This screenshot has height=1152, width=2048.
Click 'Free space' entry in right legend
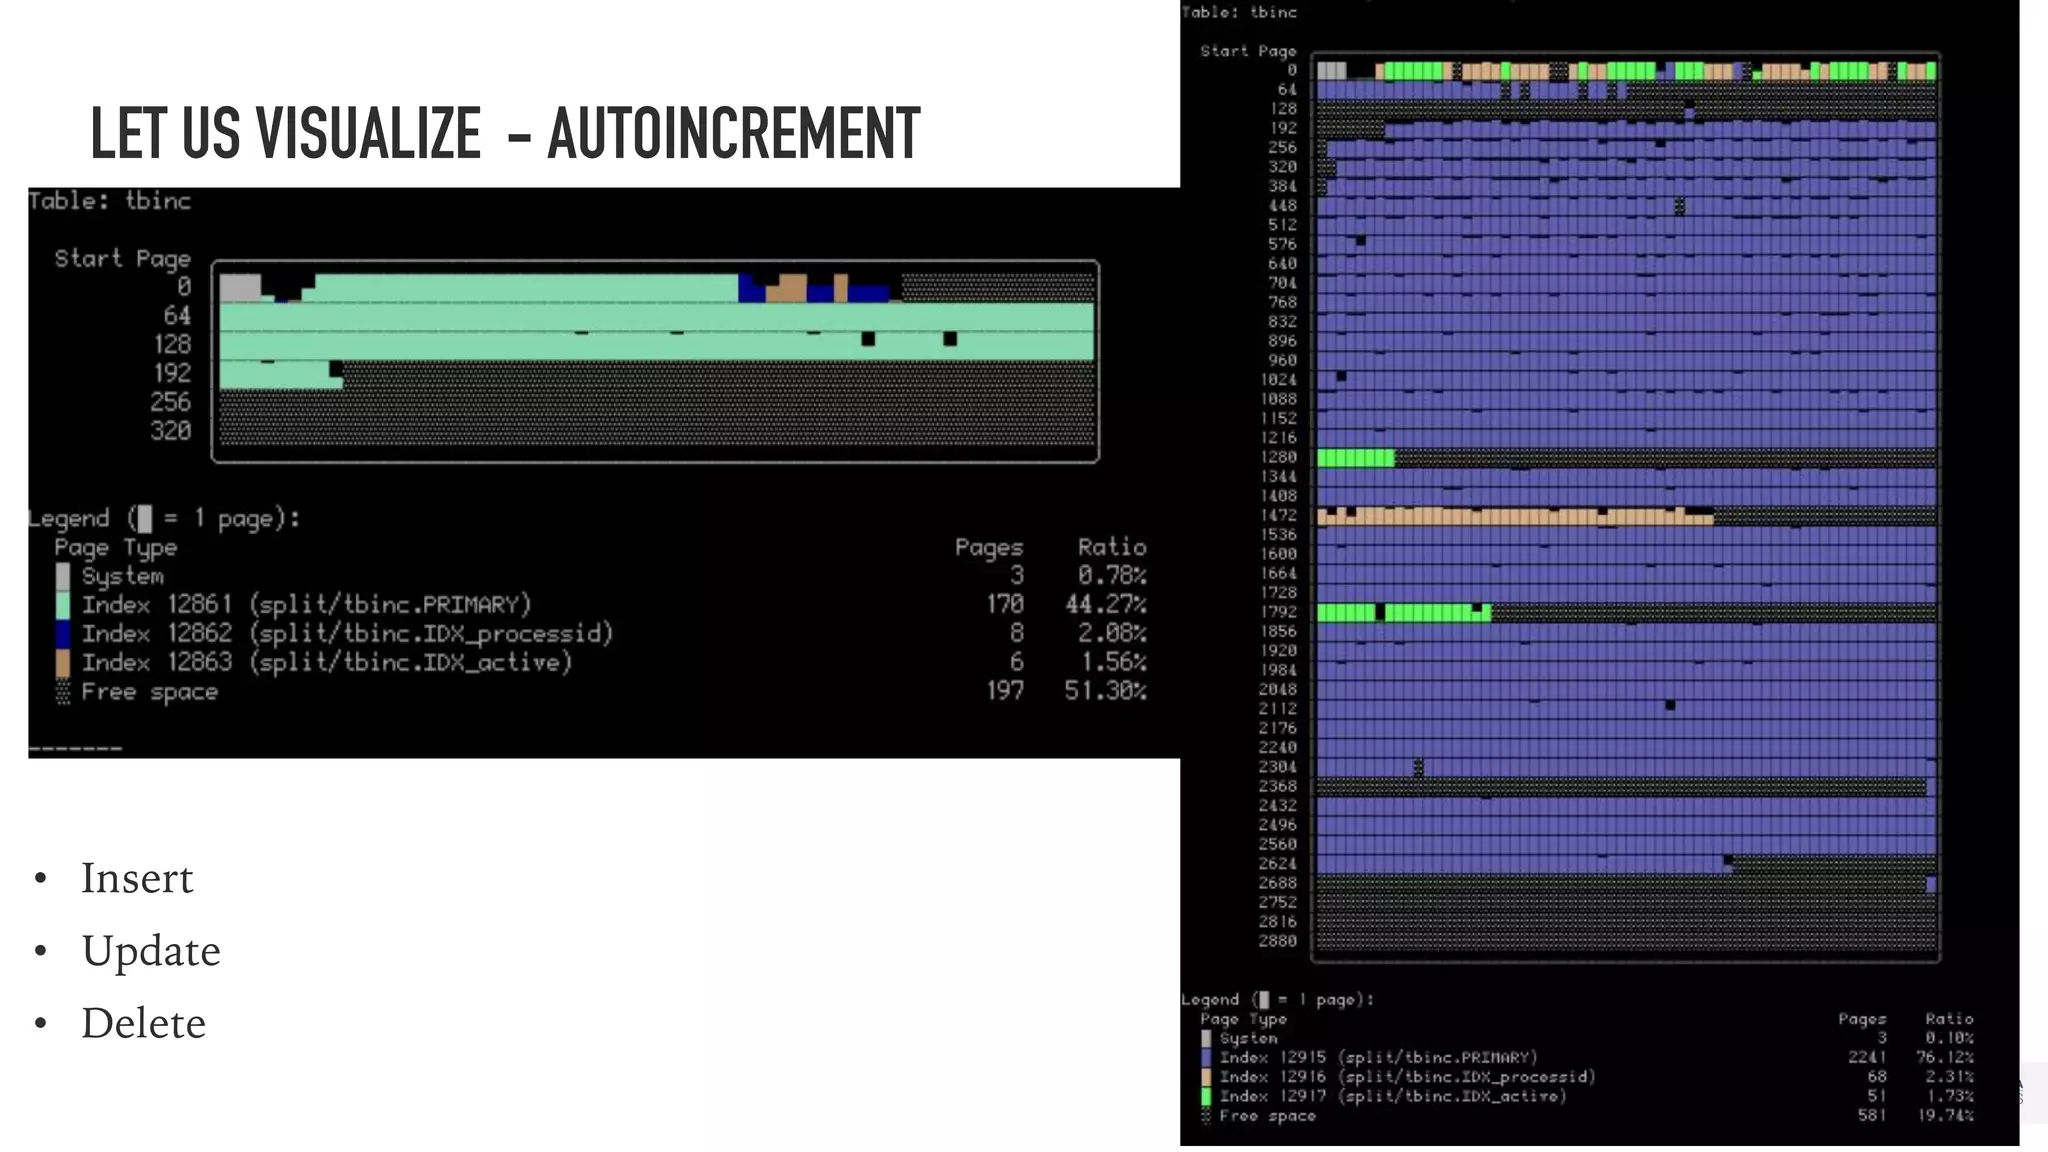coord(1268,1116)
